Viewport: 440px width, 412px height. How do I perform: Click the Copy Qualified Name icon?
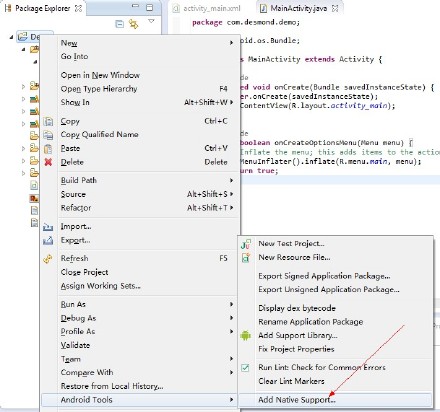click(x=48, y=135)
